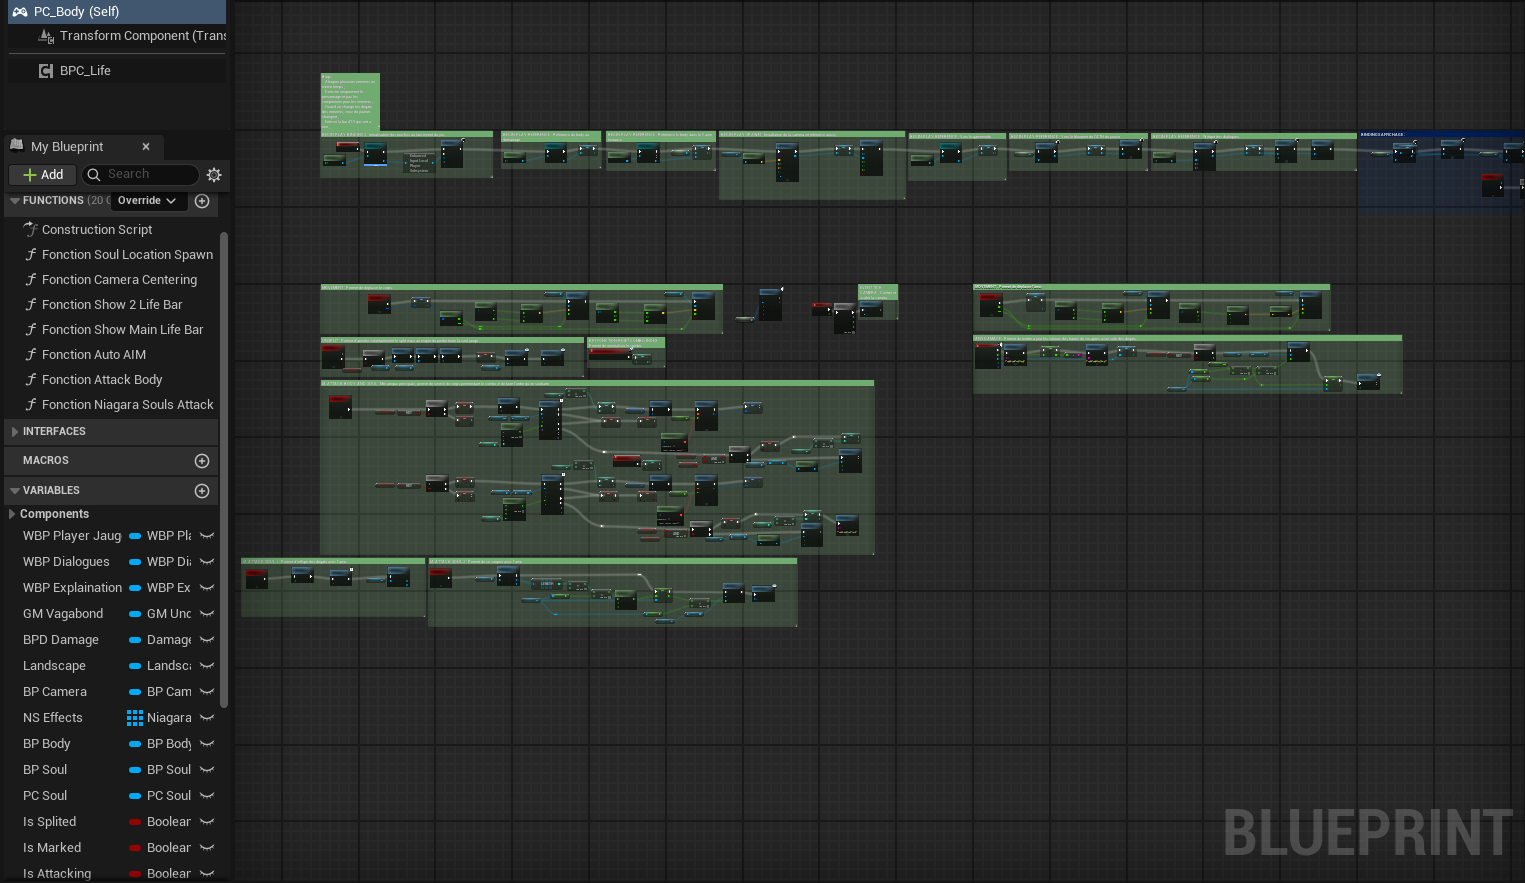Click the BPC_Life component icon
This screenshot has width=1525, height=883.
tap(46, 71)
